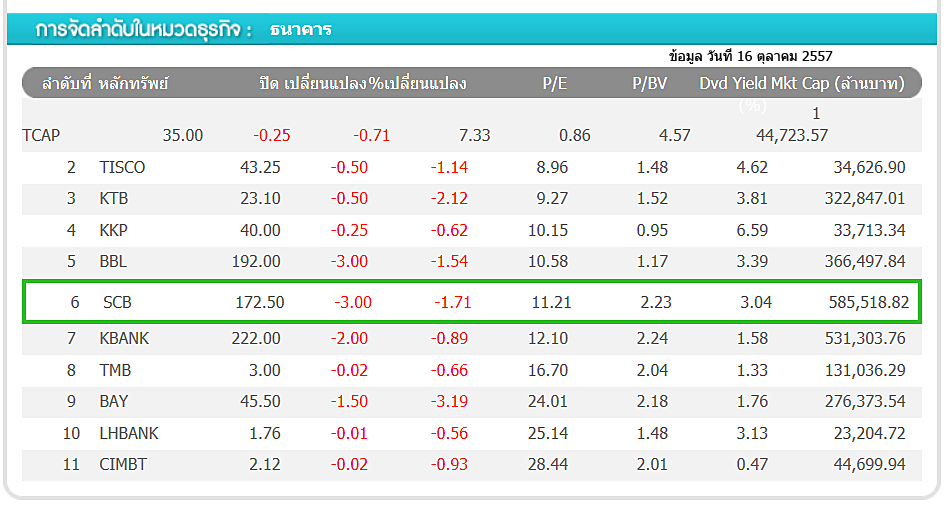Select the BAY stock symbol
The image size is (947, 531).
[114, 402]
